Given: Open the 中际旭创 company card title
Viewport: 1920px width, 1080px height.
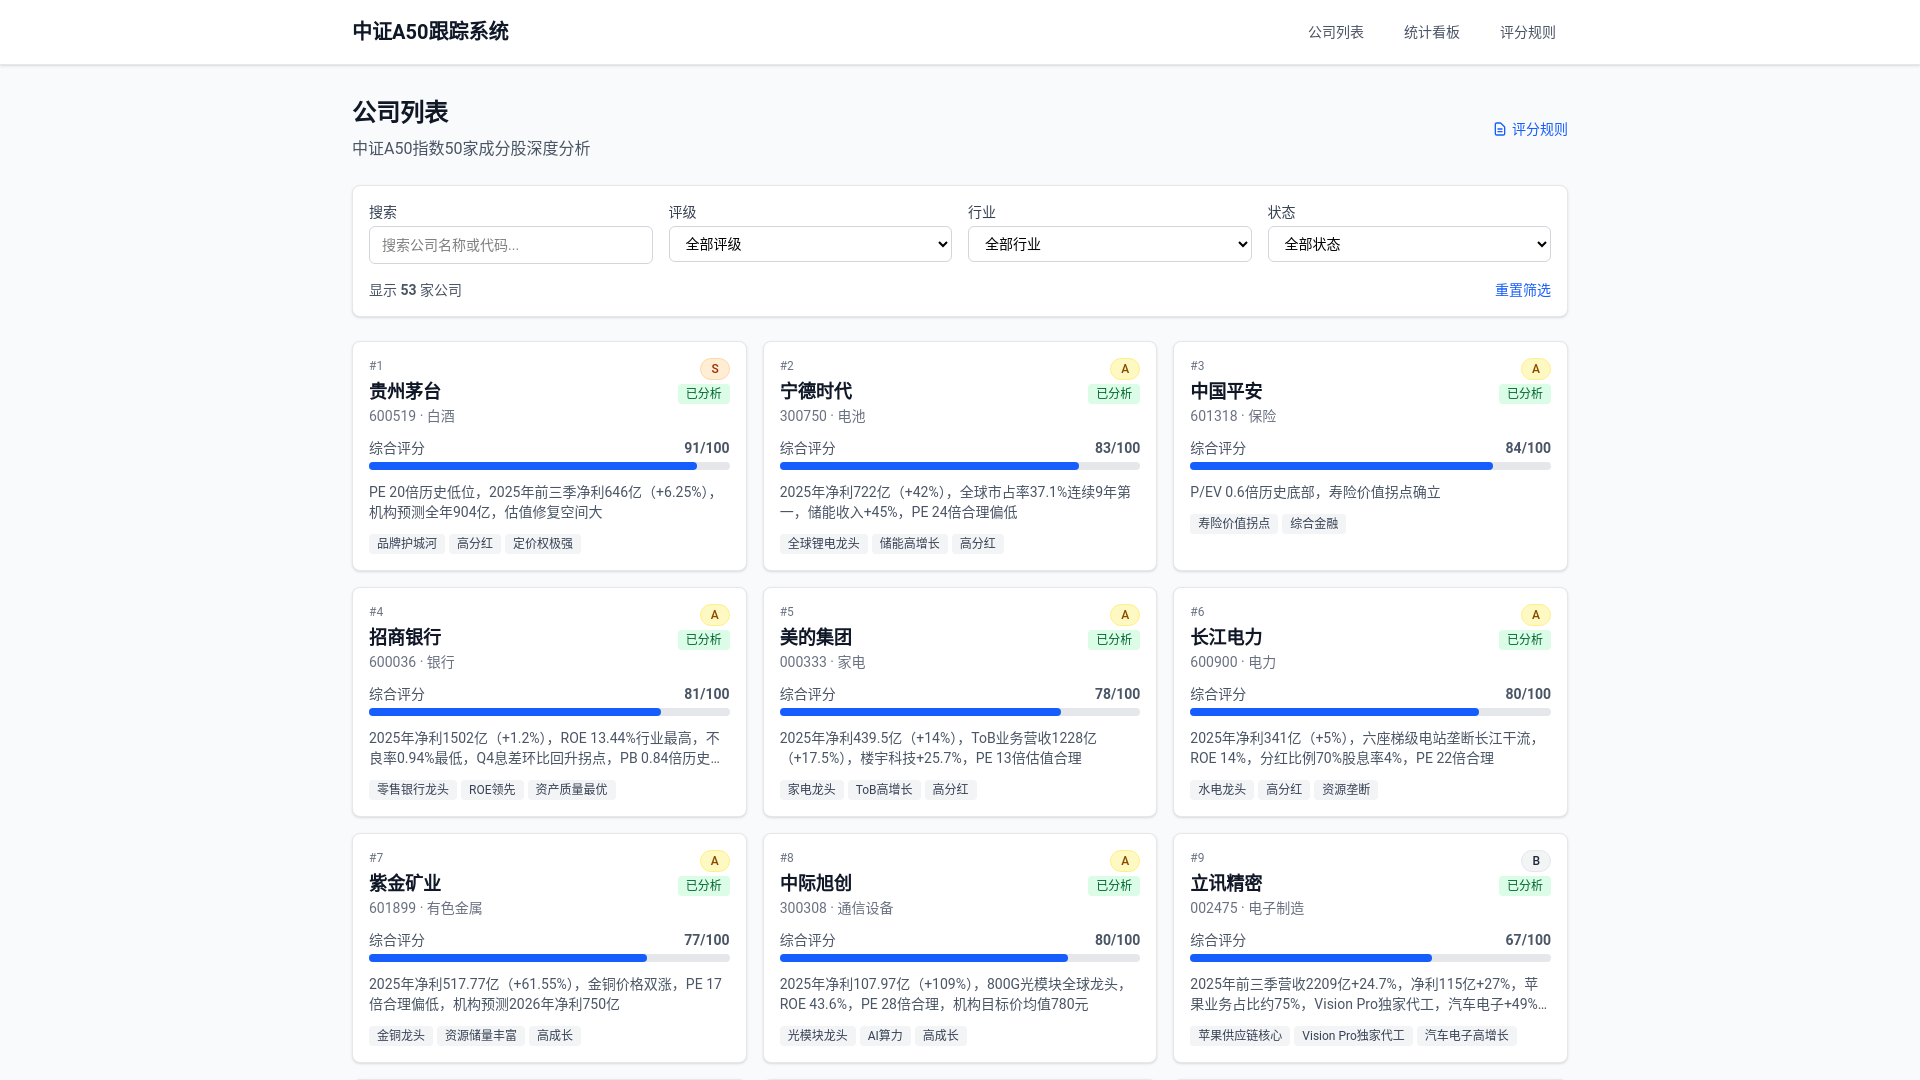Looking at the screenshot, I should (816, 883).
